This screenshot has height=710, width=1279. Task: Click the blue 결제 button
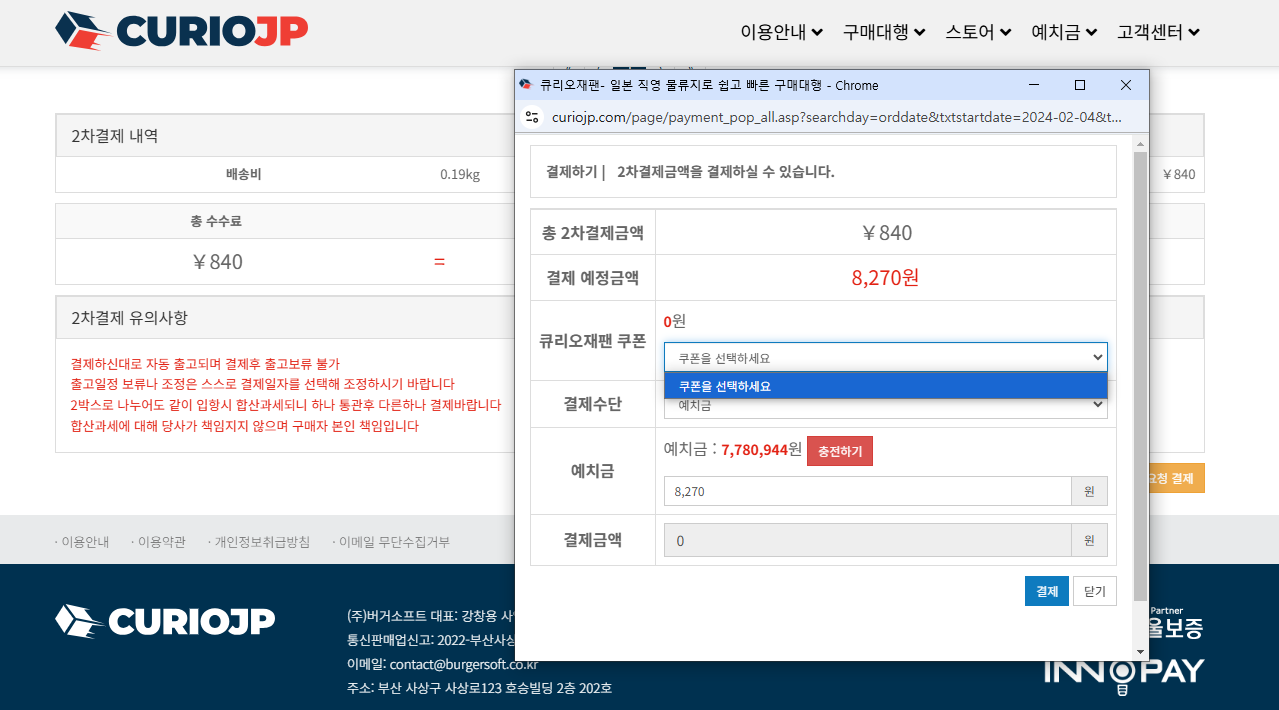tap(1047, 591)
